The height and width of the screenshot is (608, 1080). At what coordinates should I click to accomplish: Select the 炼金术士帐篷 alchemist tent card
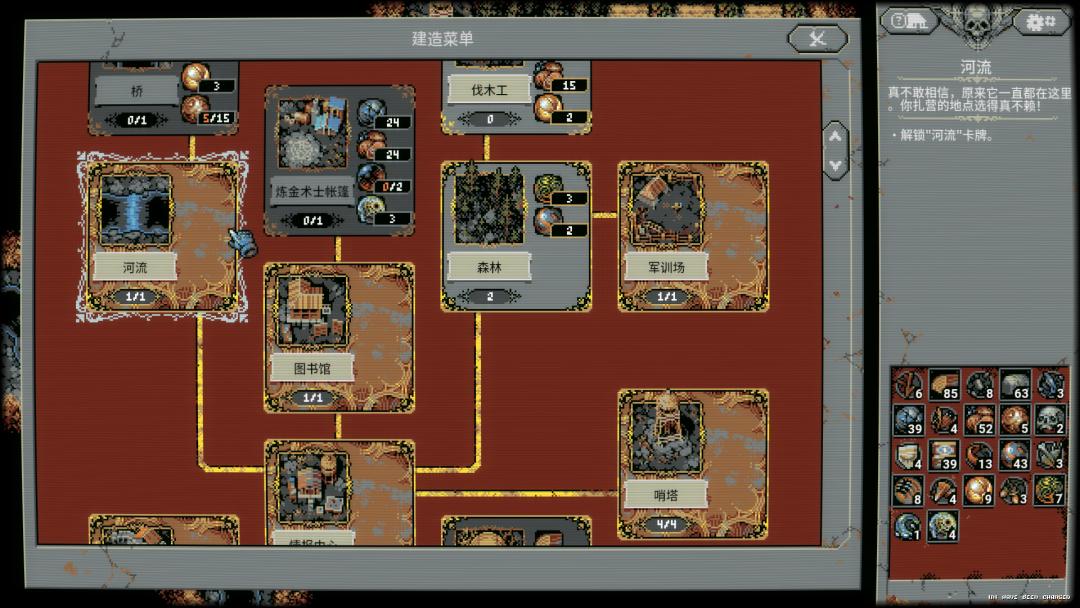pyautogui.click(x=339, y=160)
